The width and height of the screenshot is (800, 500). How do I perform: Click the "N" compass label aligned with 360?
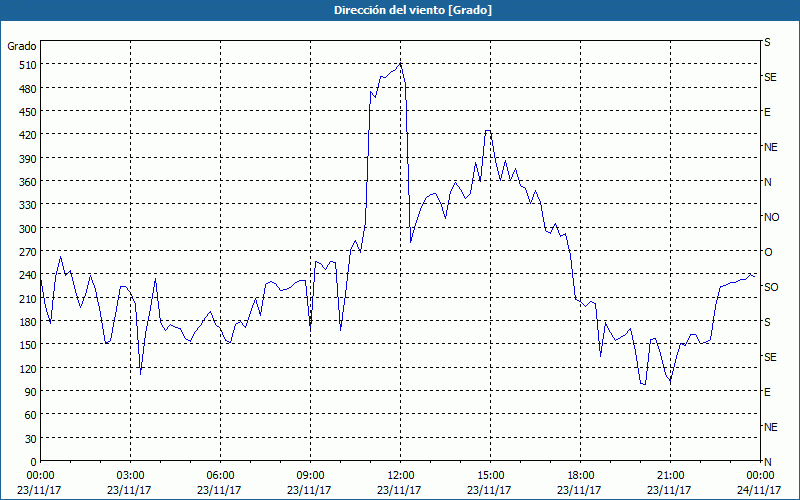767,182
